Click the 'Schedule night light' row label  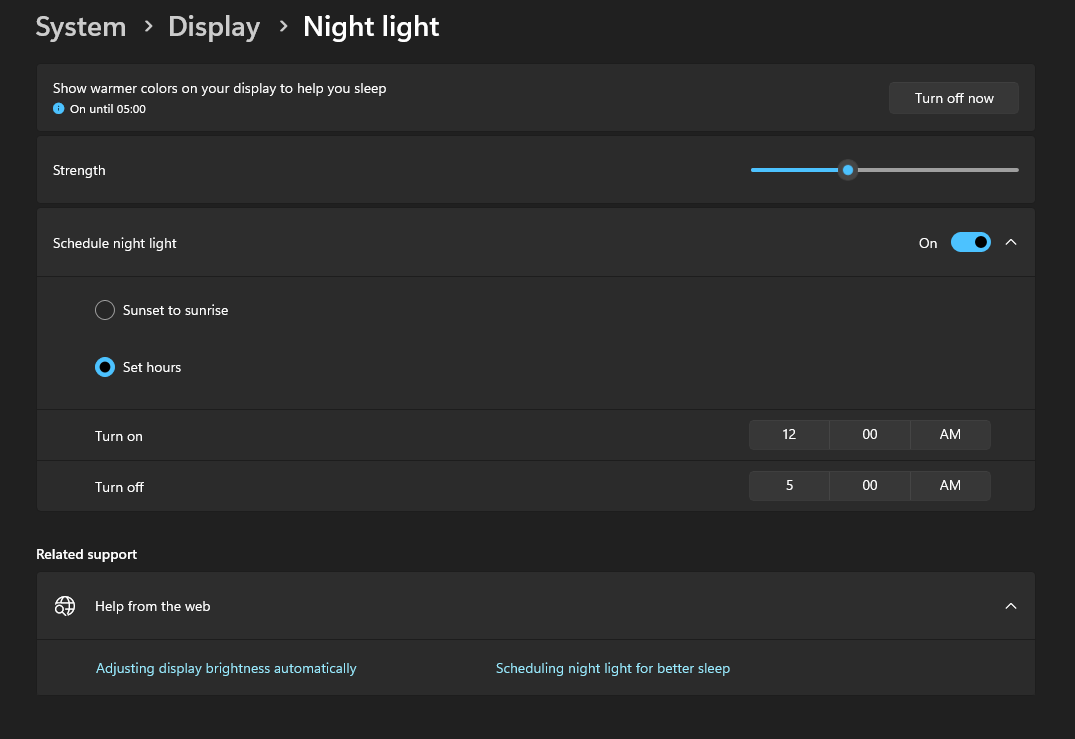(x=115, y=243)
